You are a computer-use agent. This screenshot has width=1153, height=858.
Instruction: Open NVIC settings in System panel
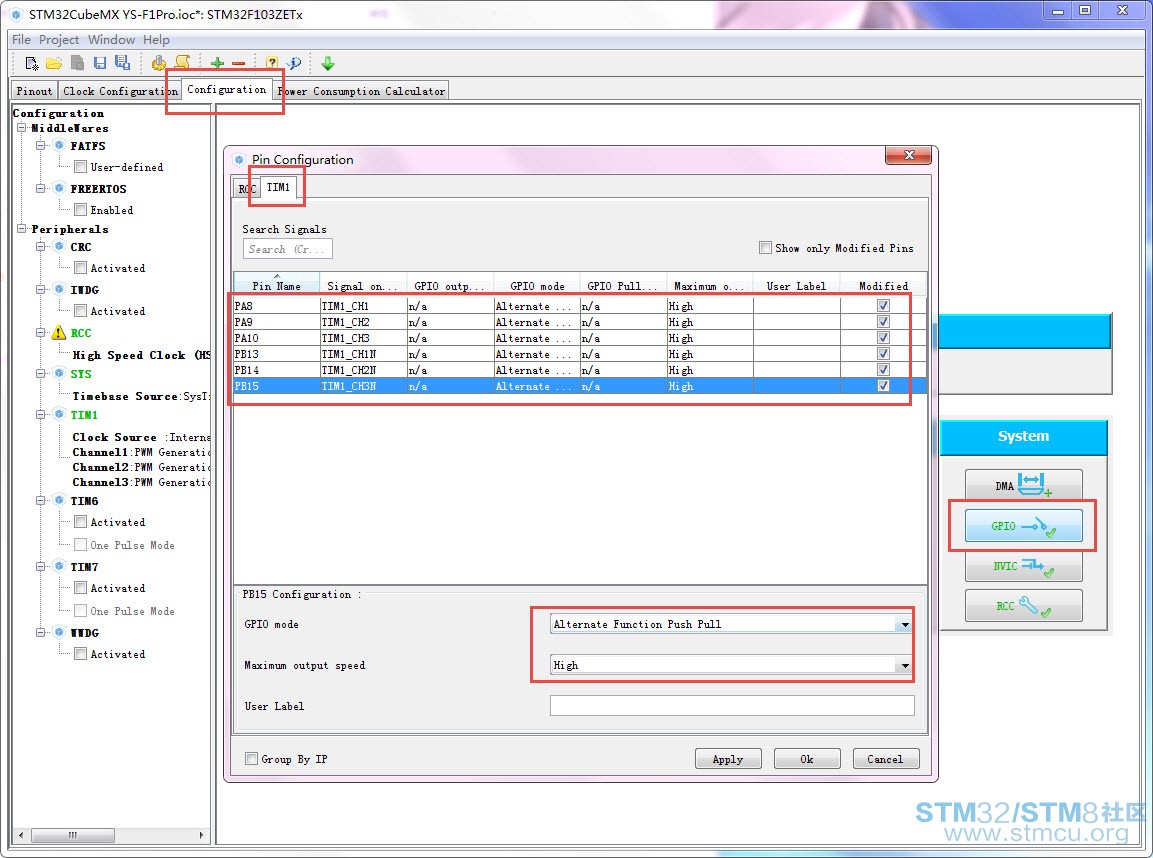click(1023, 565)
